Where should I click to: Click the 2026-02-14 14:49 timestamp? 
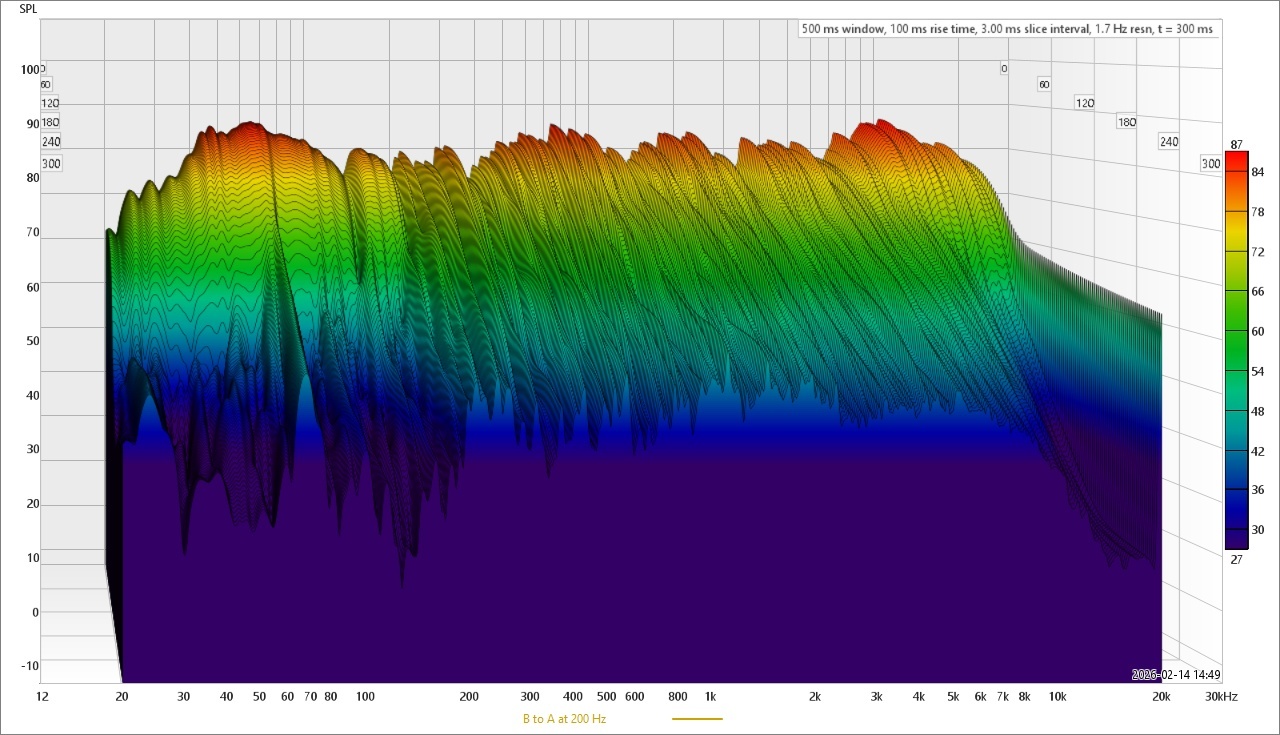click(x=1175, y=674)
